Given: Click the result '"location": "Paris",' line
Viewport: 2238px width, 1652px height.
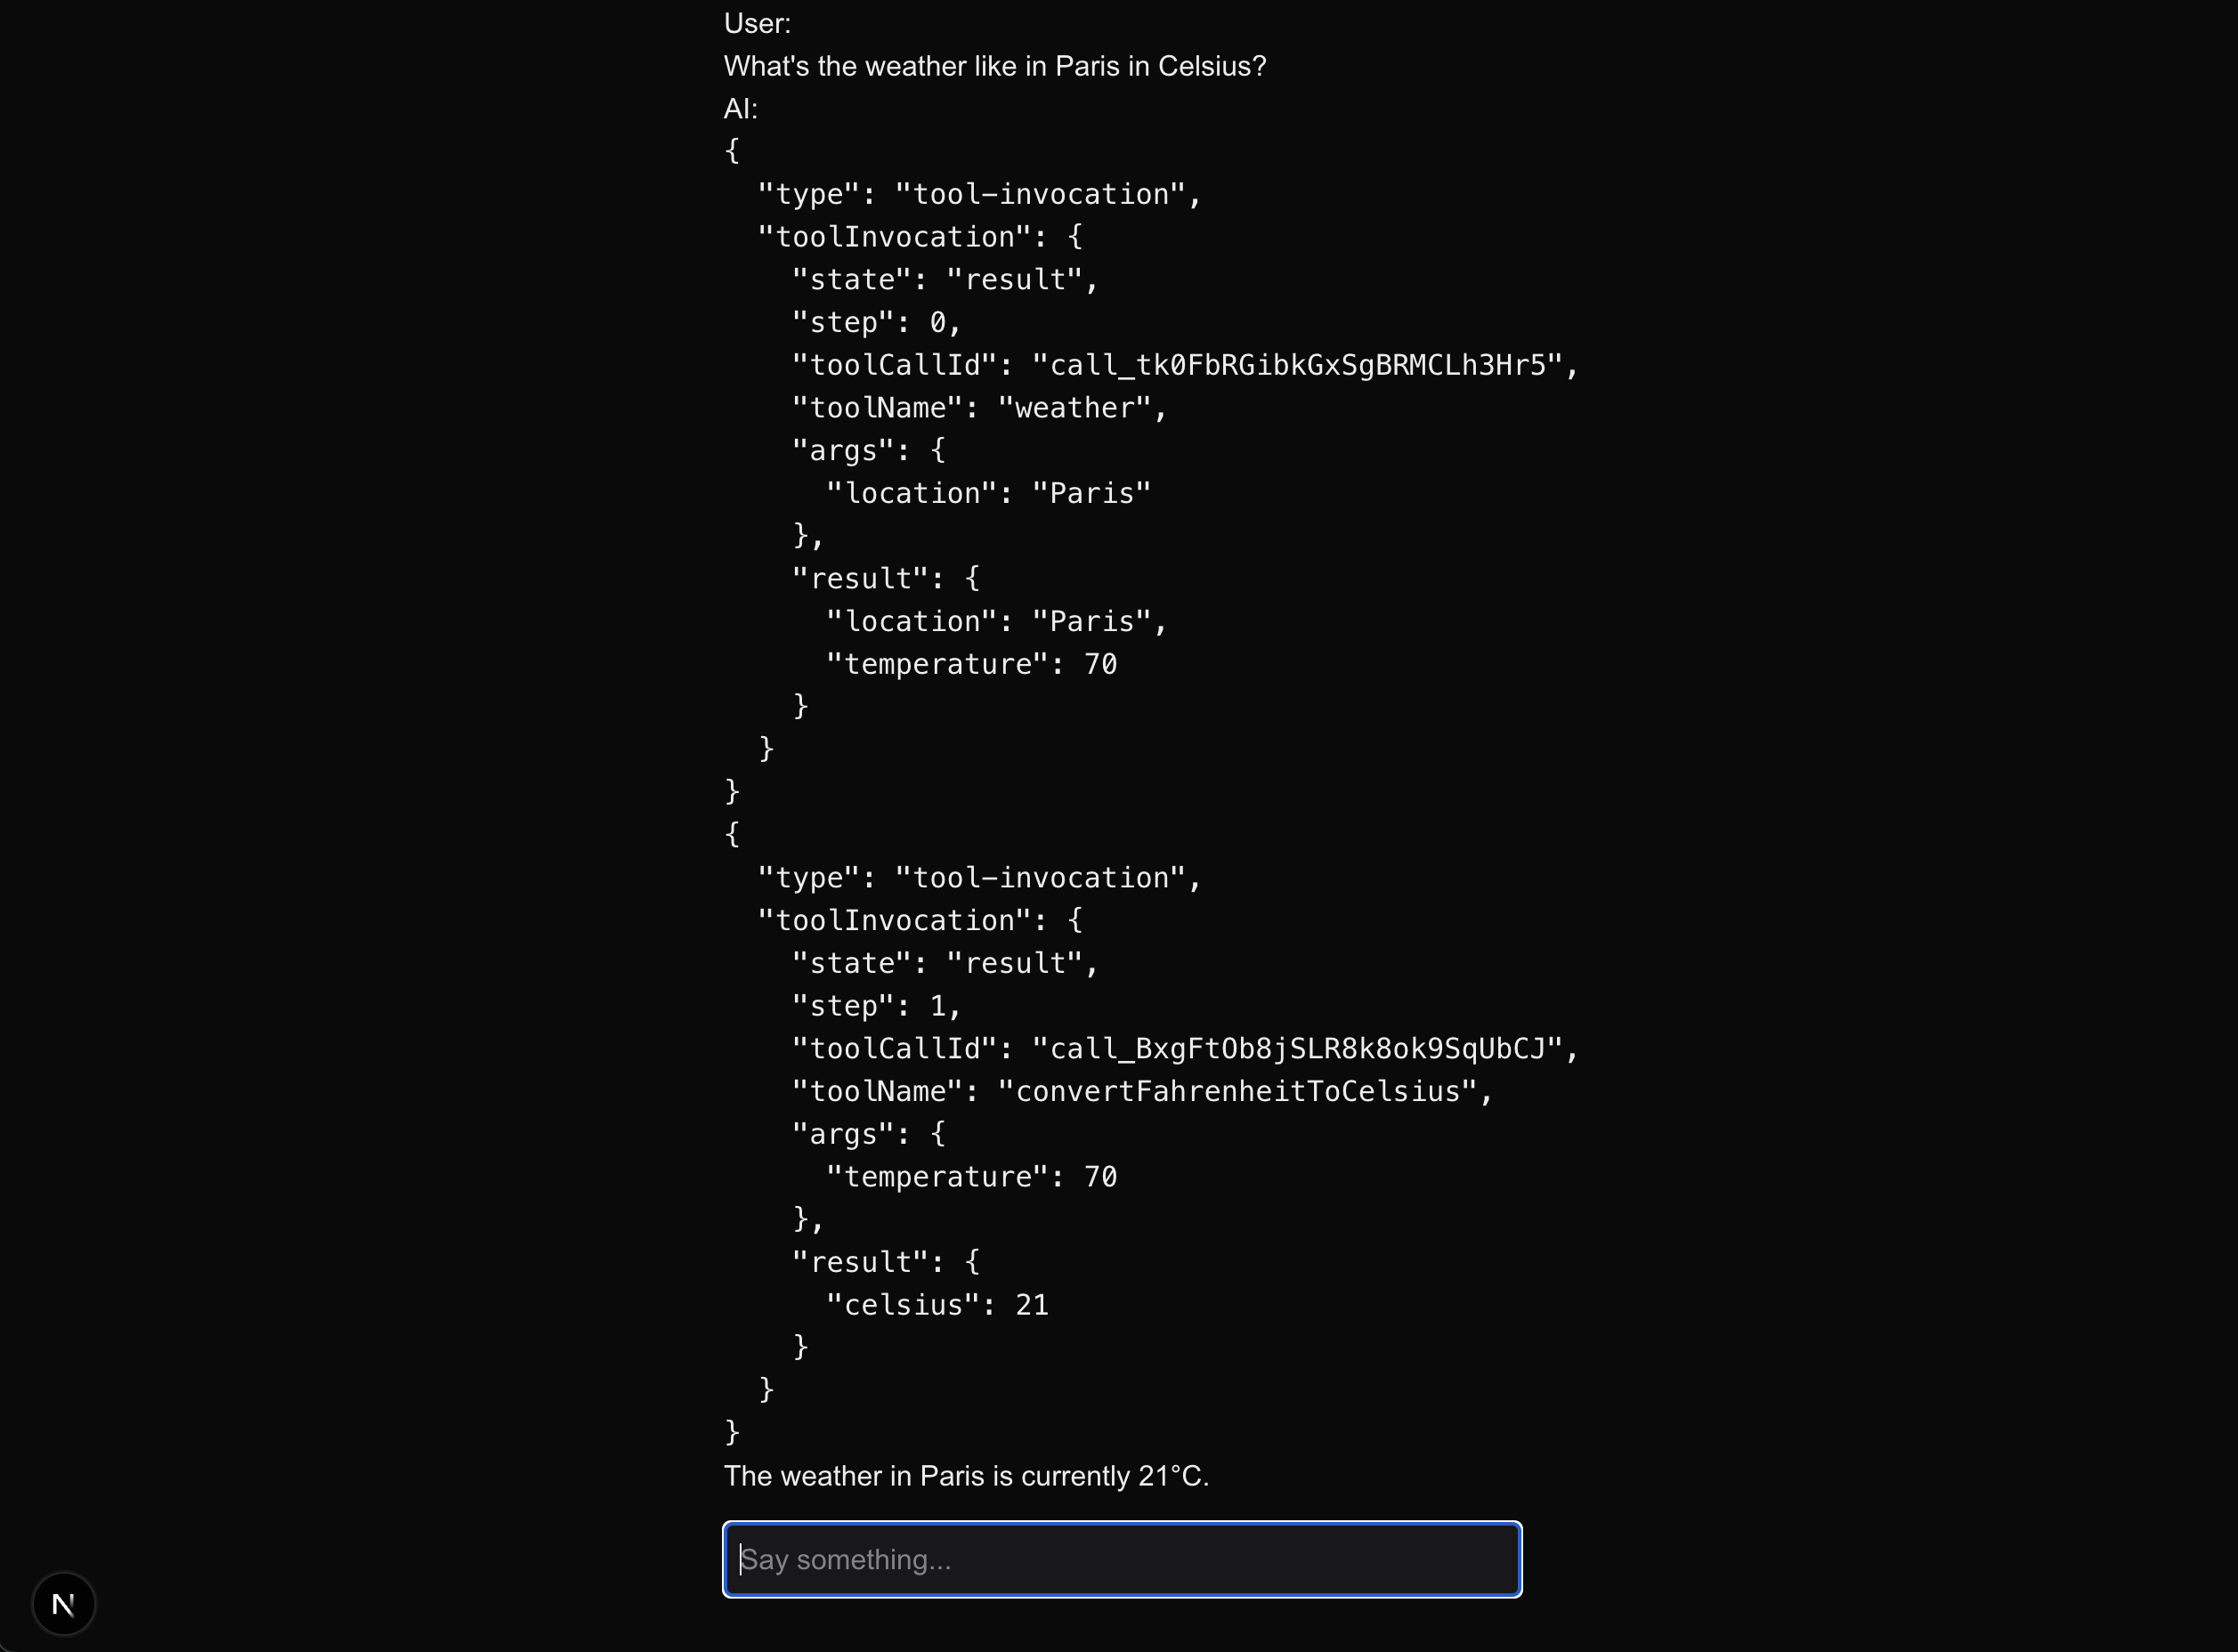Looking at the screenshot, I should pos(996,621).
